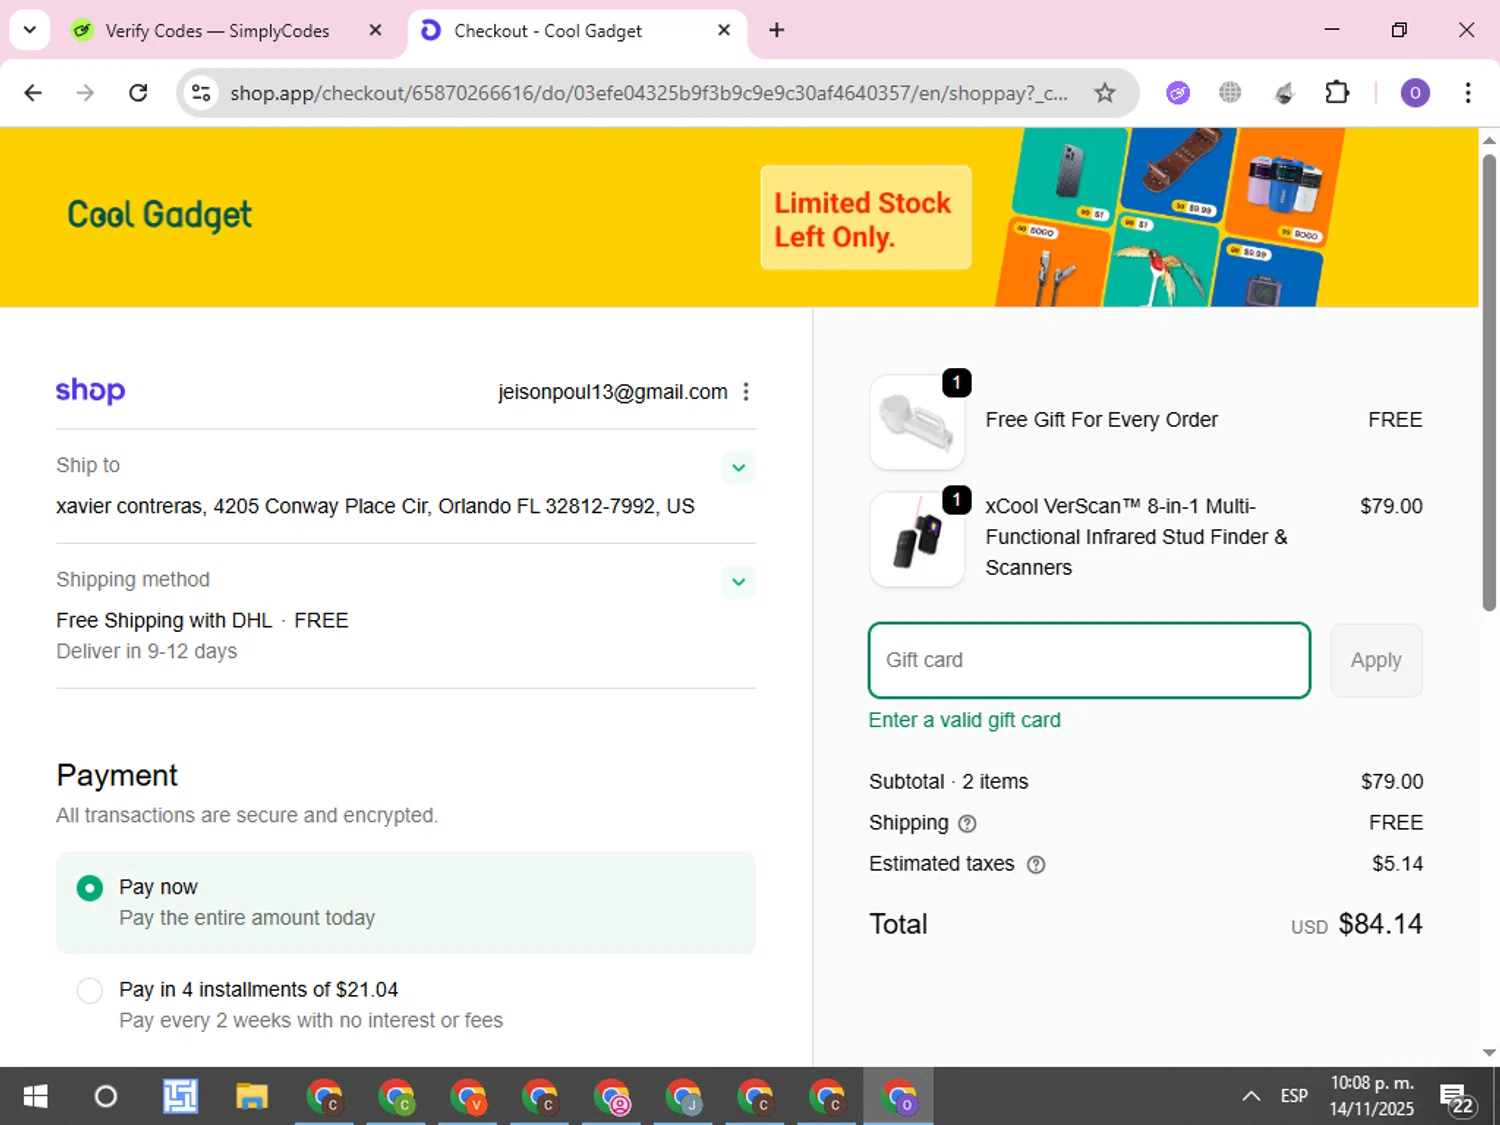Click the Free Gift product thumbnail
This screenshot has height=1125, width=1500.
(917, 422)
